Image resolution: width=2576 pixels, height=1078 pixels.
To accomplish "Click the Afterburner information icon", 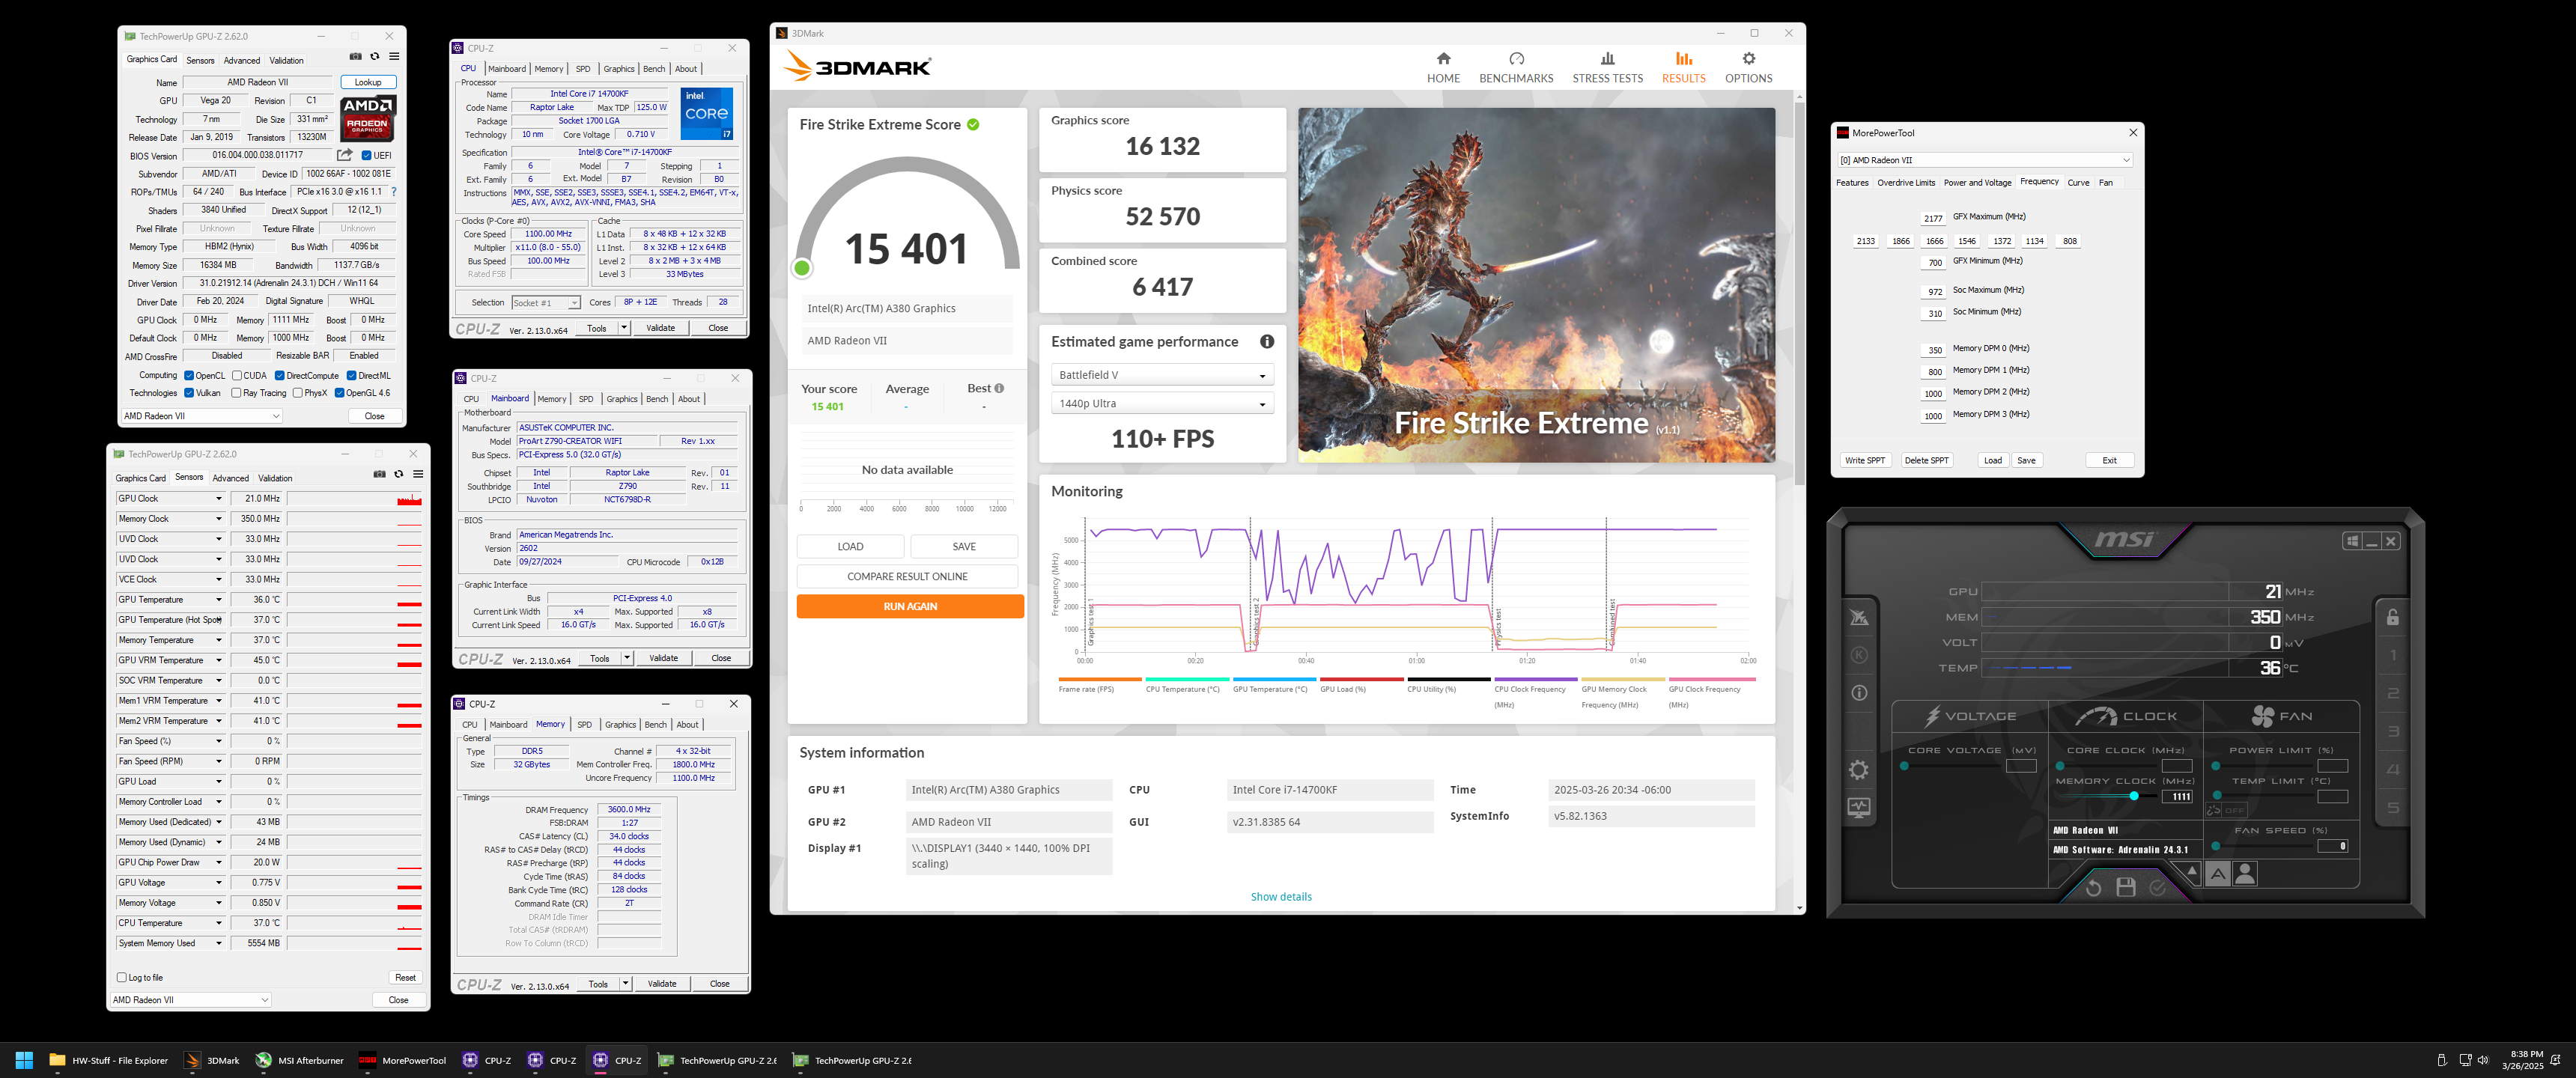I will click(x=1859, y=692).
